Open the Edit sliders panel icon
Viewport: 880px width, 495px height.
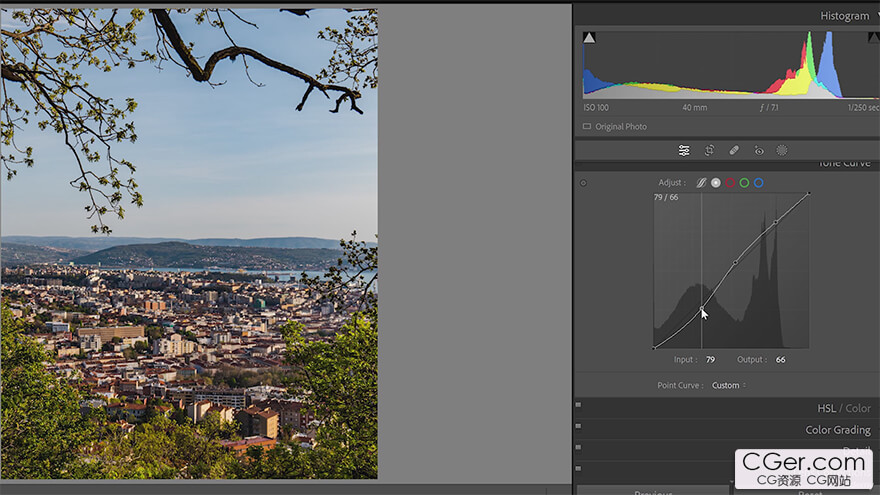(684, 150)
